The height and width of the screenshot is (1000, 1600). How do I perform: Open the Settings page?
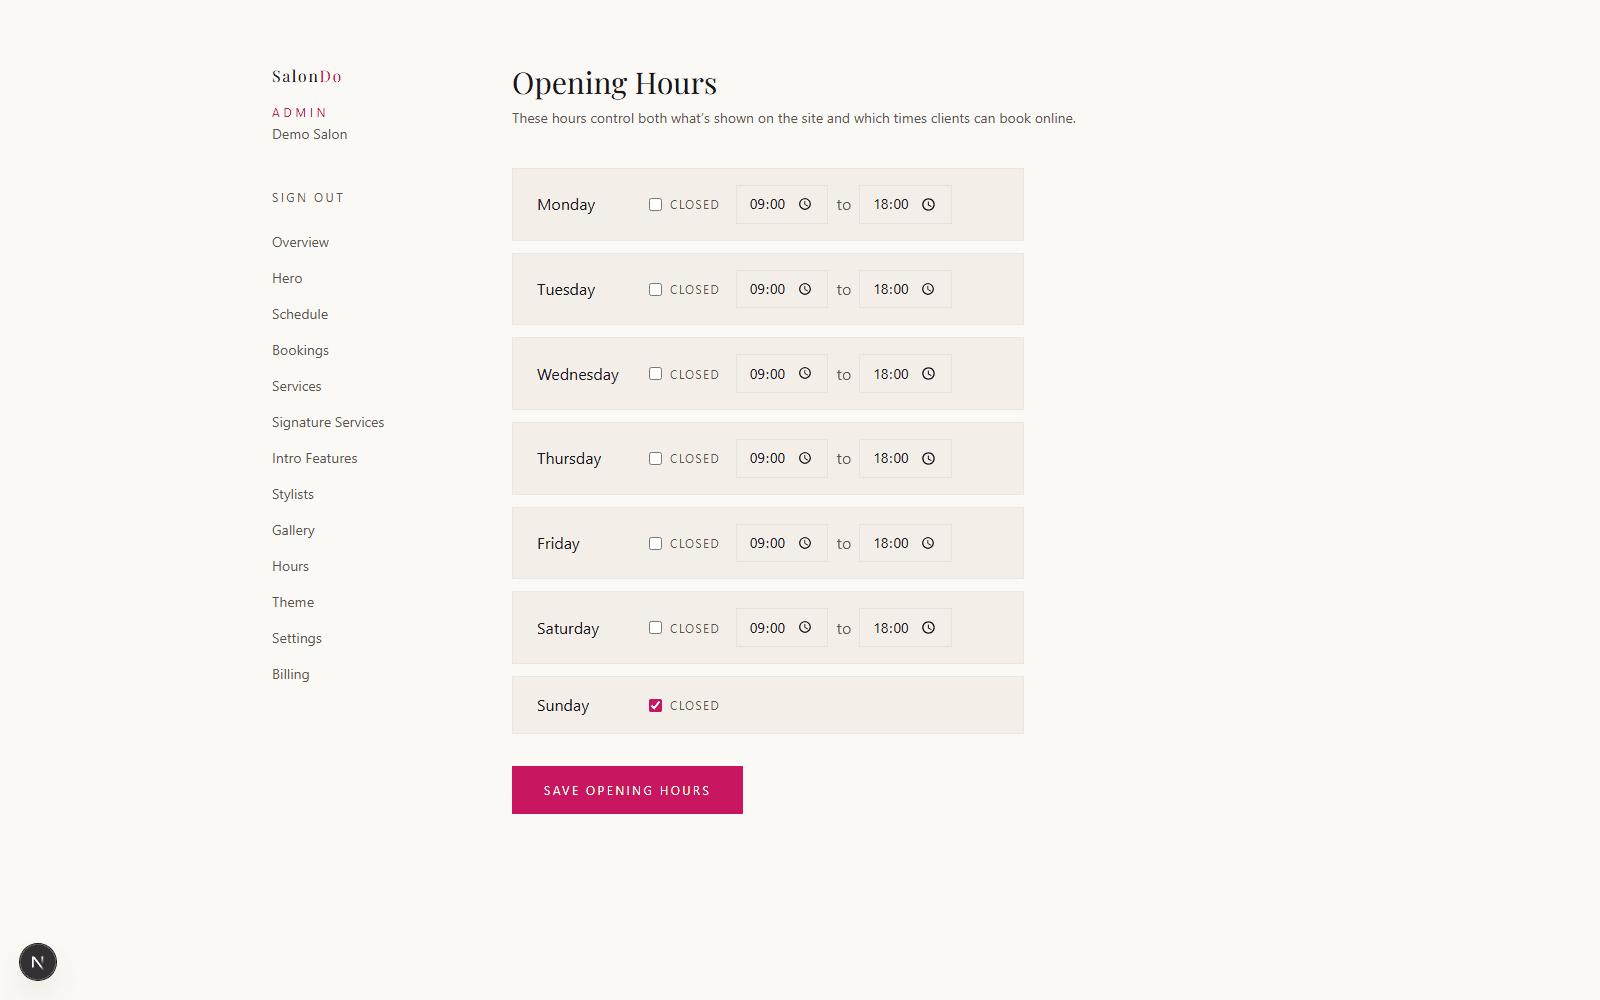(297, 638)
